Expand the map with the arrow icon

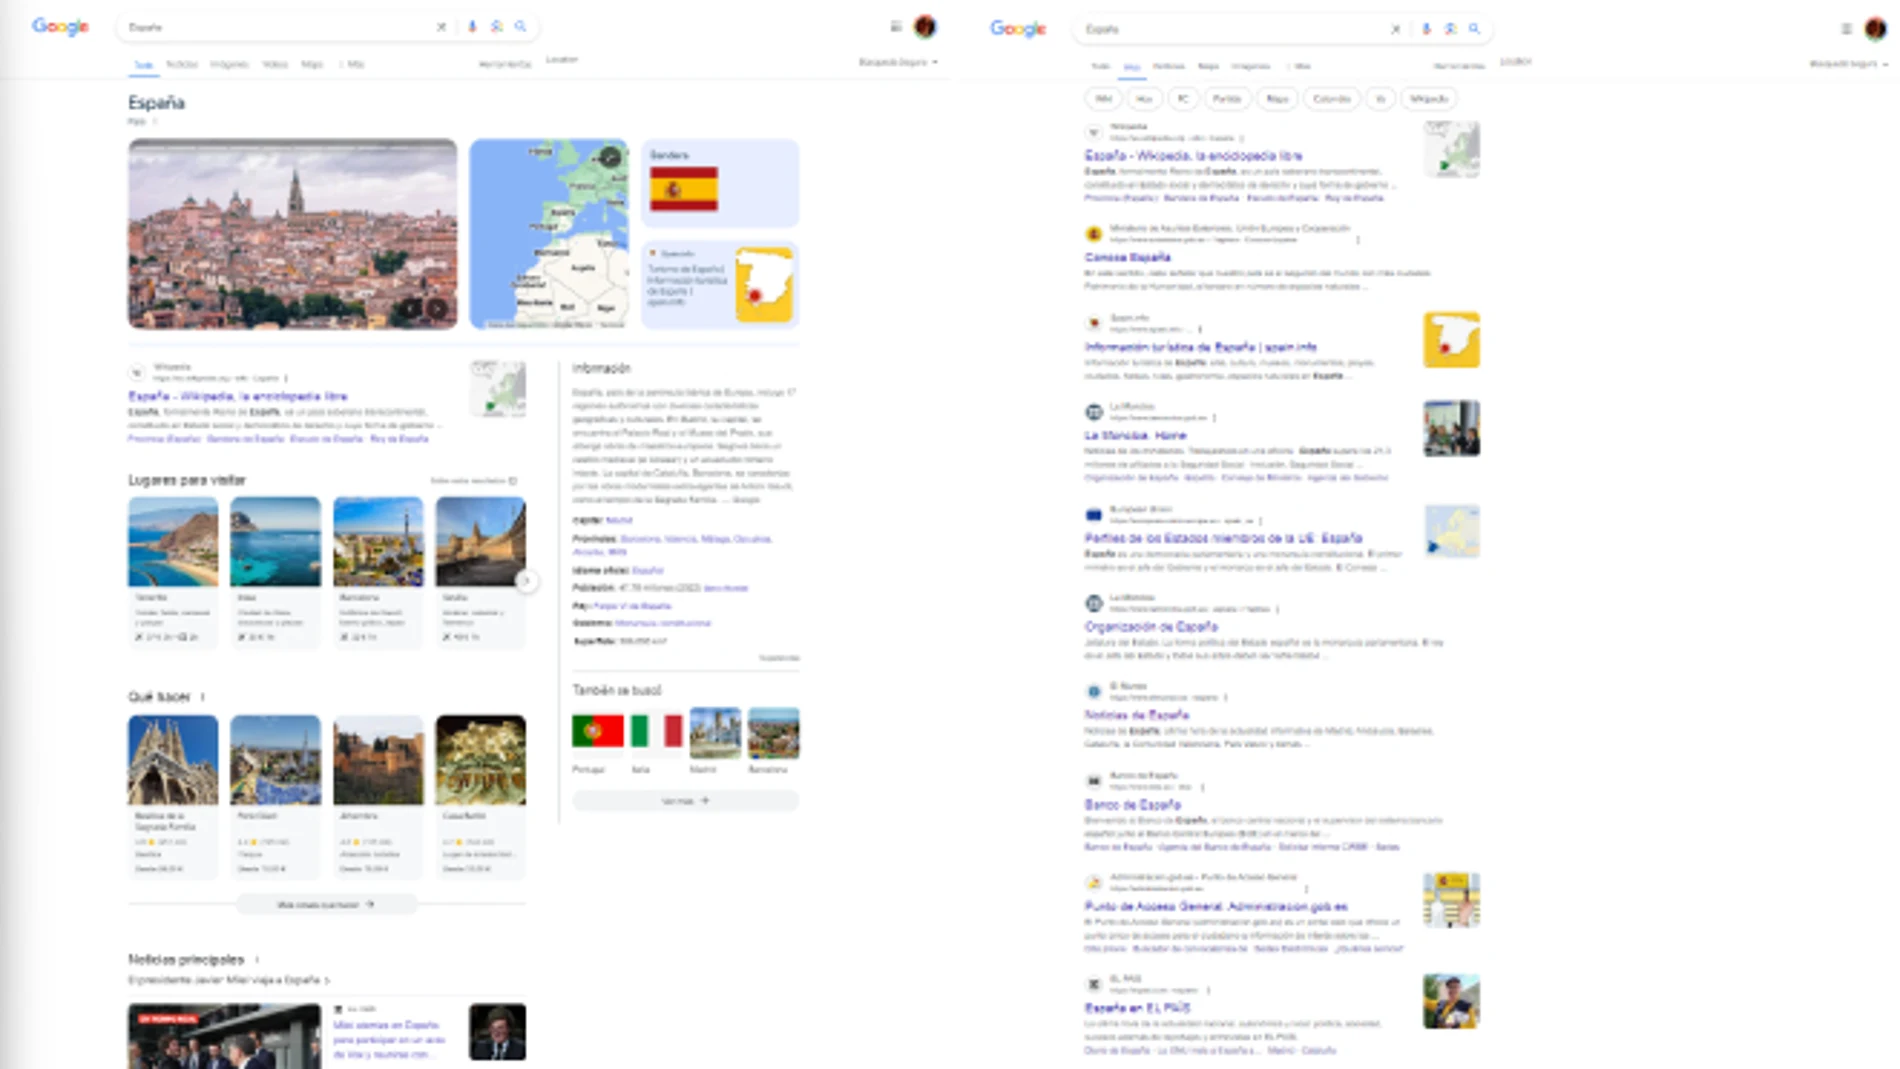point(610,157)
